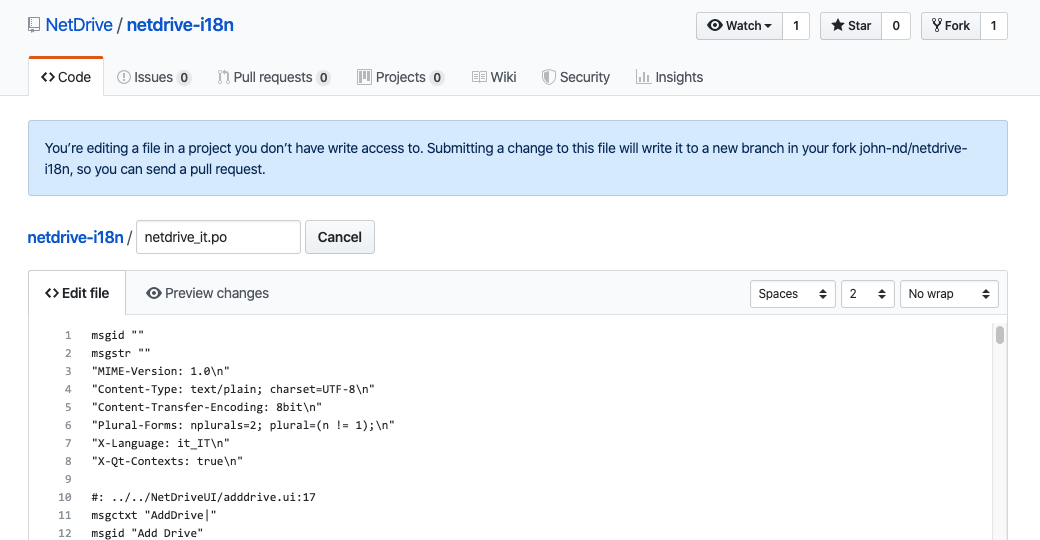Image resolution: width=1040 pixels, height=540 pixels.
Task: Open the netdrive-i18n repository title link
Action: (x=180, y=25)
